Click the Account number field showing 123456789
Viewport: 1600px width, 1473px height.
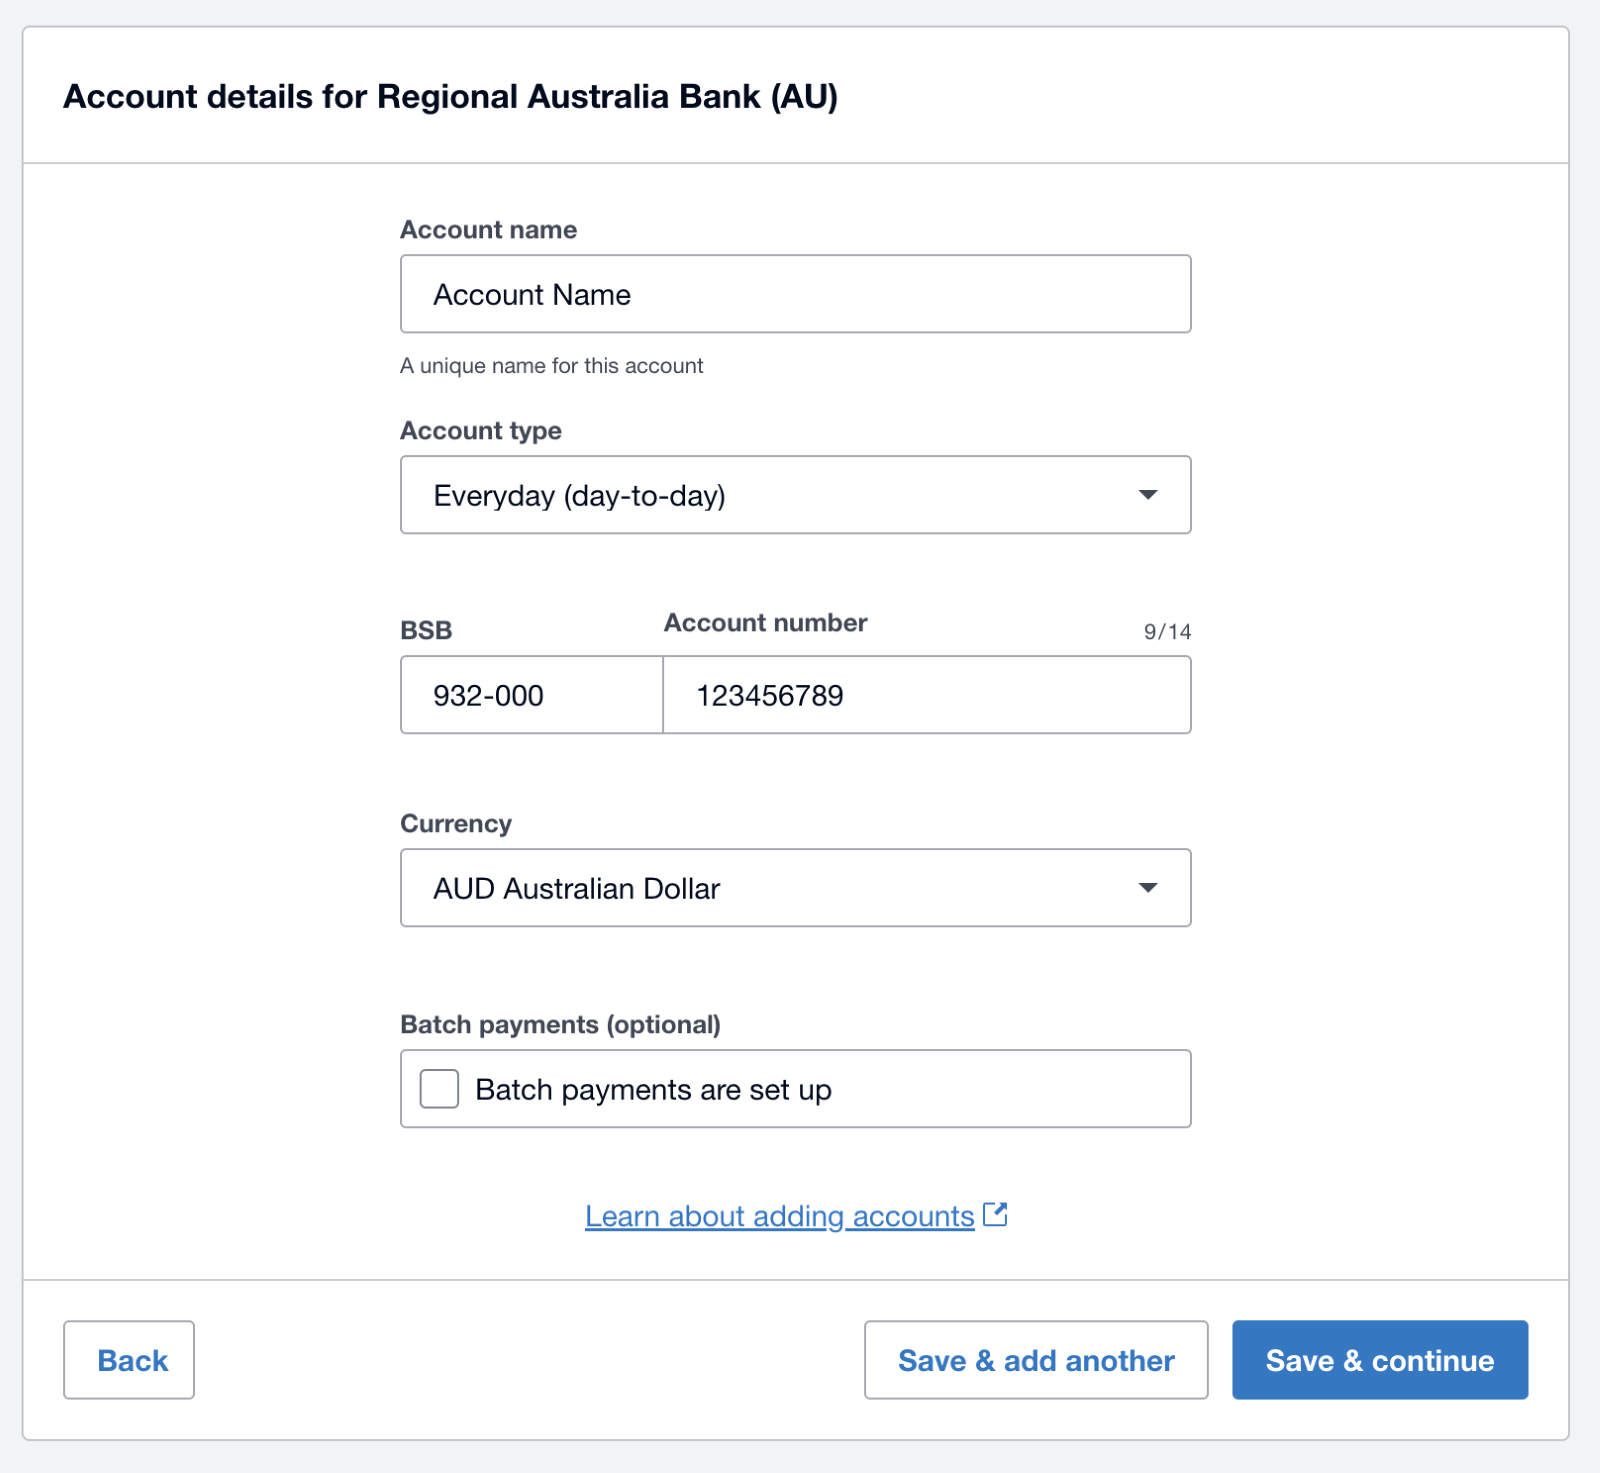[926, 695]
